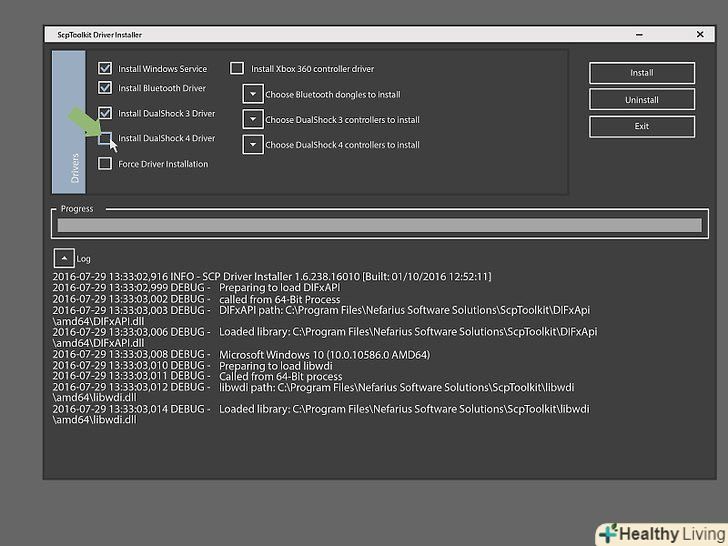Expand Choose Bluetooth dongles to install dropdown
Image resolution: width=728 pixels, height=546 pixels.
[253, 94]
